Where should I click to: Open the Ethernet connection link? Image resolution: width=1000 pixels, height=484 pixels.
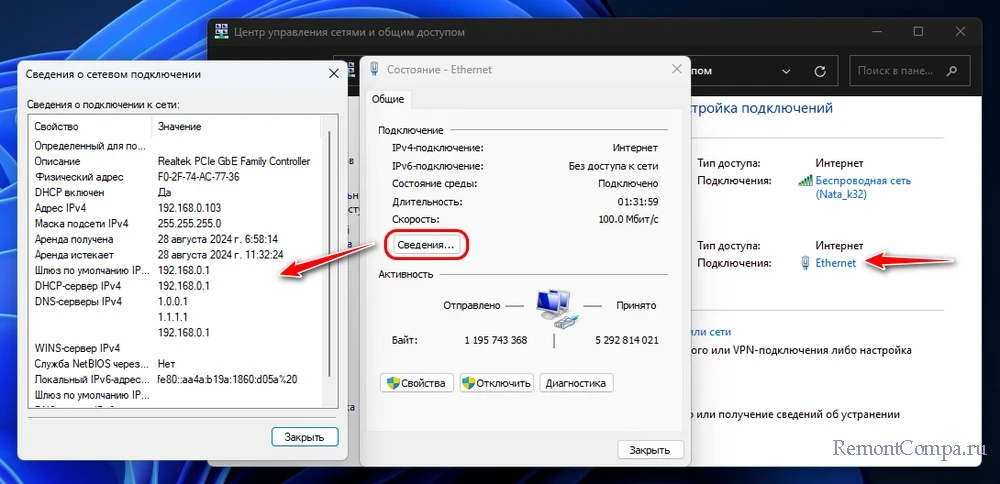pos(836,263)
